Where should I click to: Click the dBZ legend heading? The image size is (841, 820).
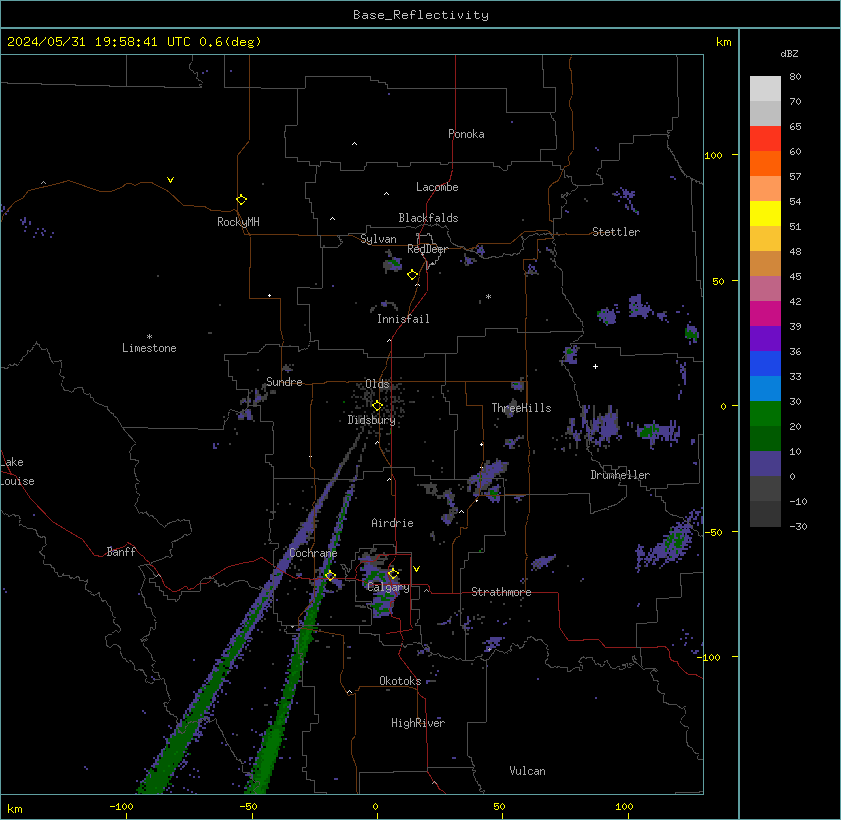point(789,54)
